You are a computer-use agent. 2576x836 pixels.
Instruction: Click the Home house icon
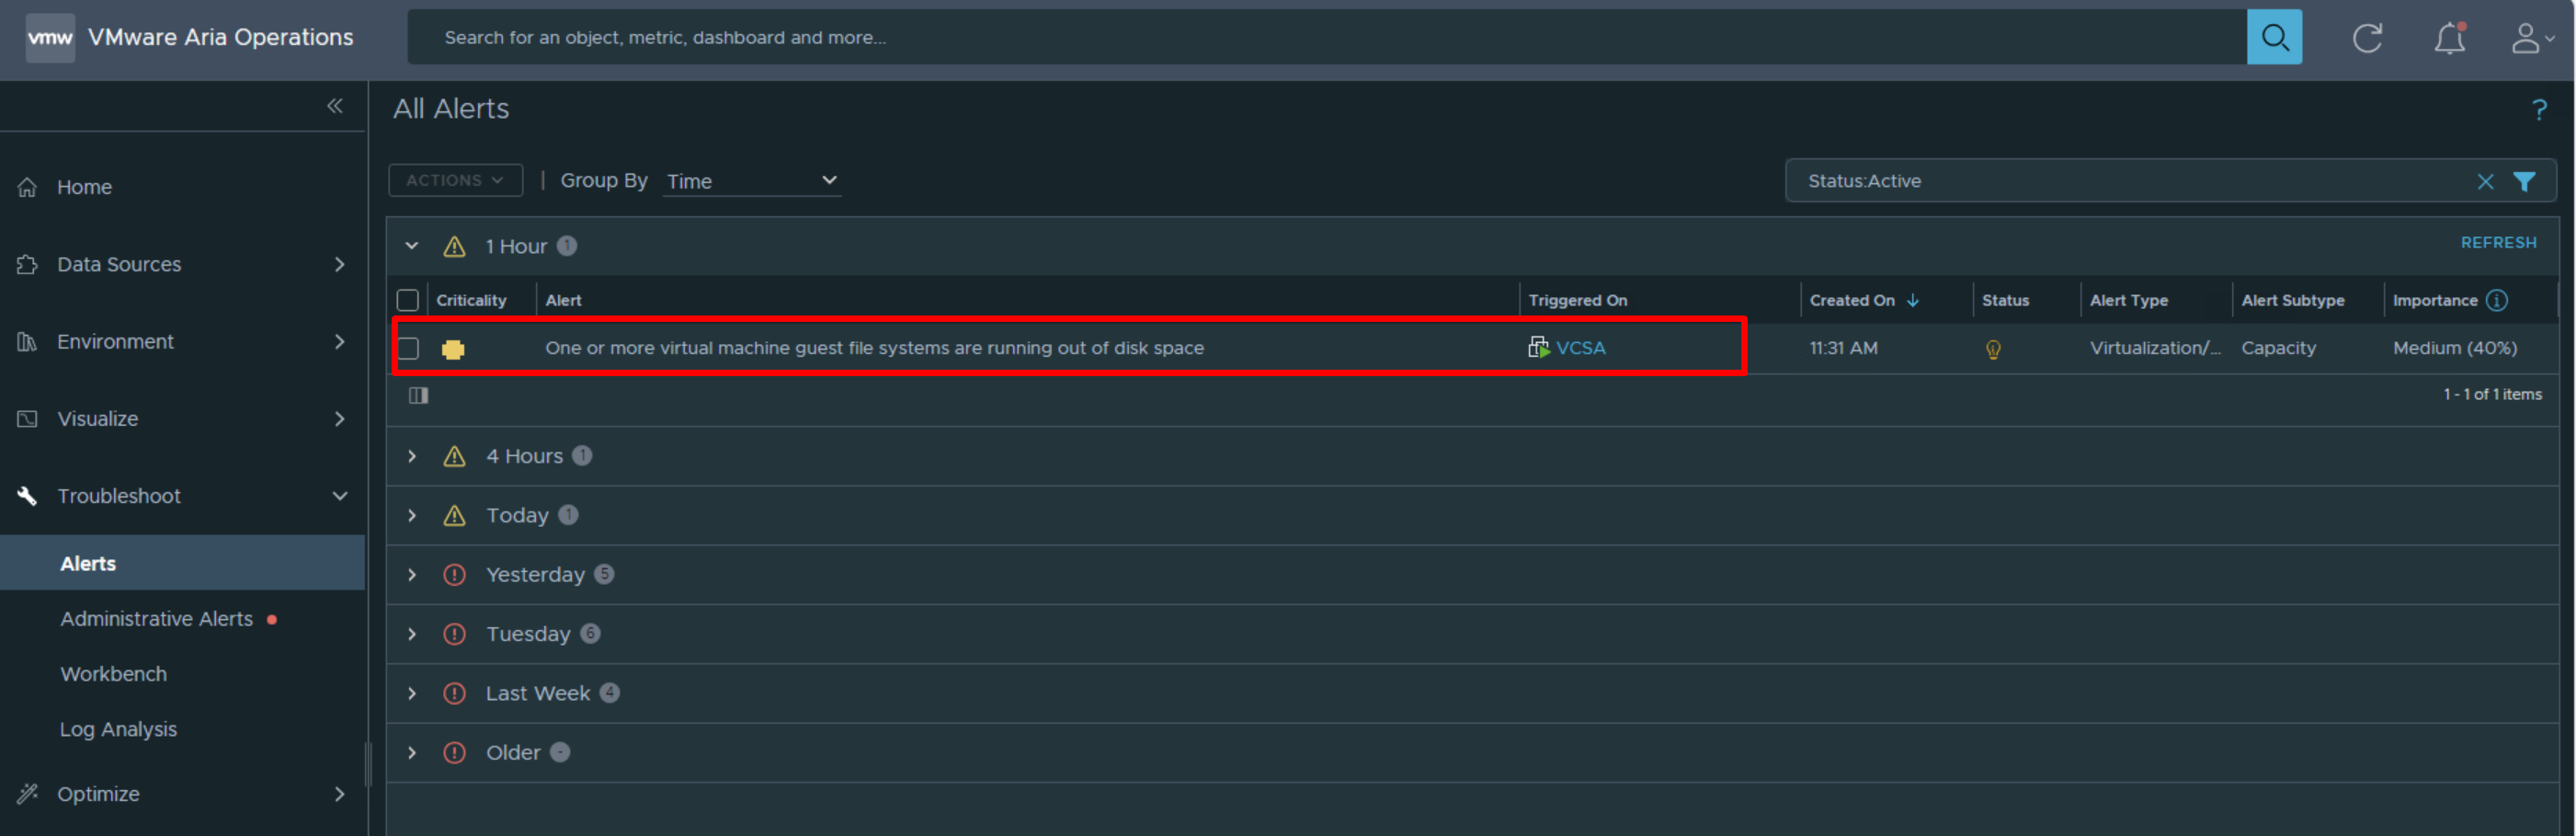[x=27, y=187]
